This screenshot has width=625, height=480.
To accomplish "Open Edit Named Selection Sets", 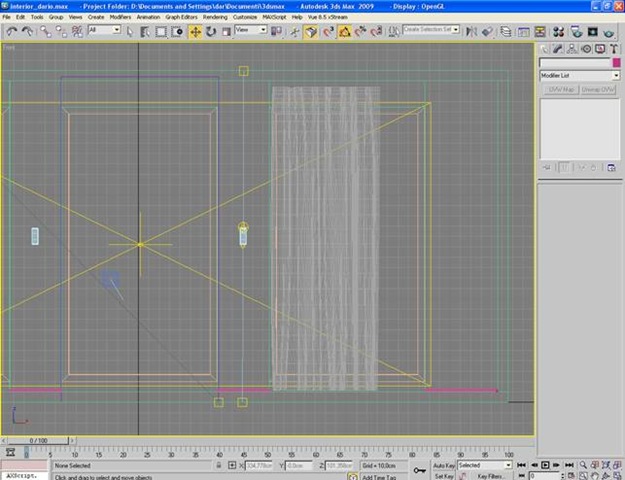I will click(394, 31).
